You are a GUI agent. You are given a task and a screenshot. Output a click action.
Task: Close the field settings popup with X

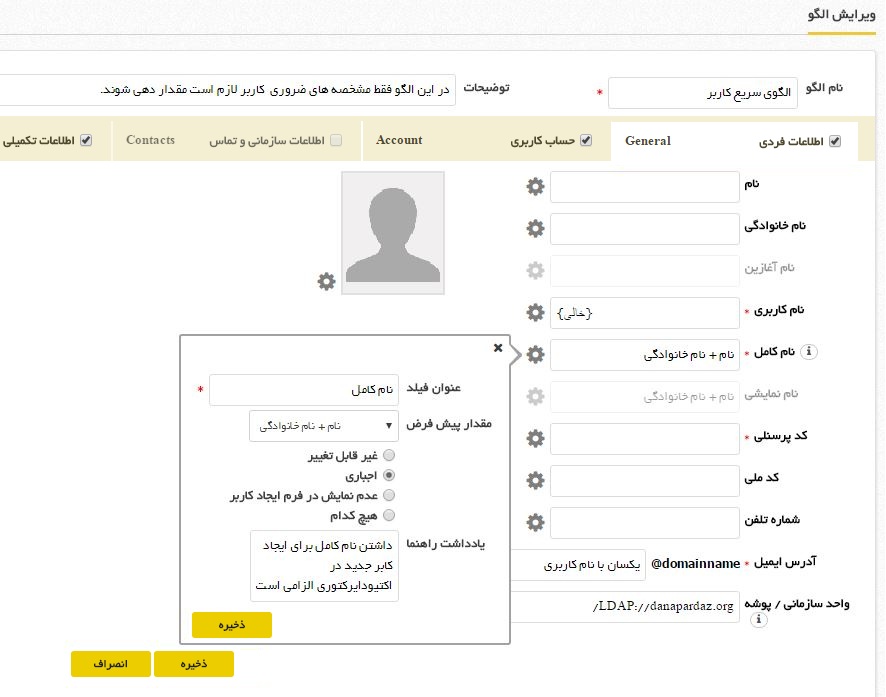(498, 348)
